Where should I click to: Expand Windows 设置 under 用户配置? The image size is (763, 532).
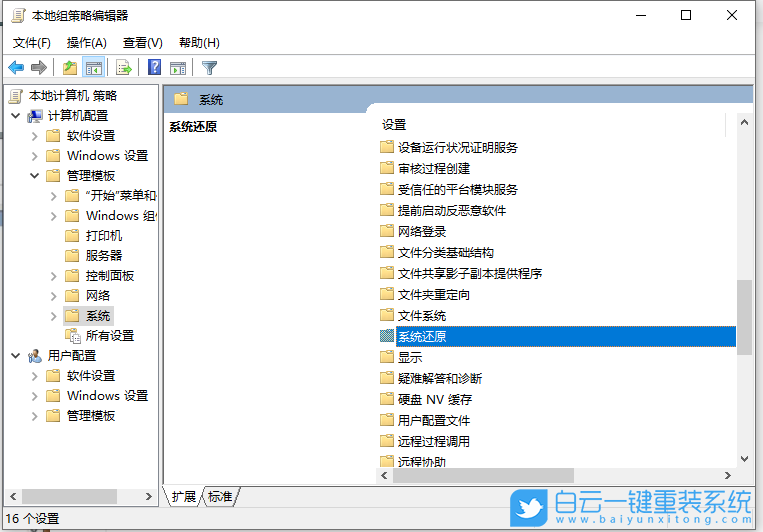[x=35, y=396]
